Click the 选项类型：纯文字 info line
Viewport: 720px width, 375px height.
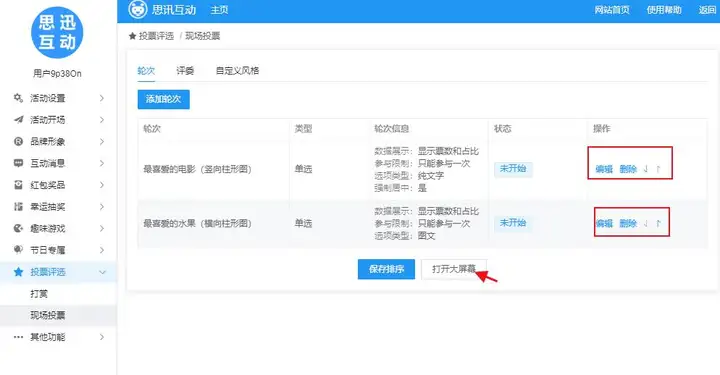coord(409,176)
